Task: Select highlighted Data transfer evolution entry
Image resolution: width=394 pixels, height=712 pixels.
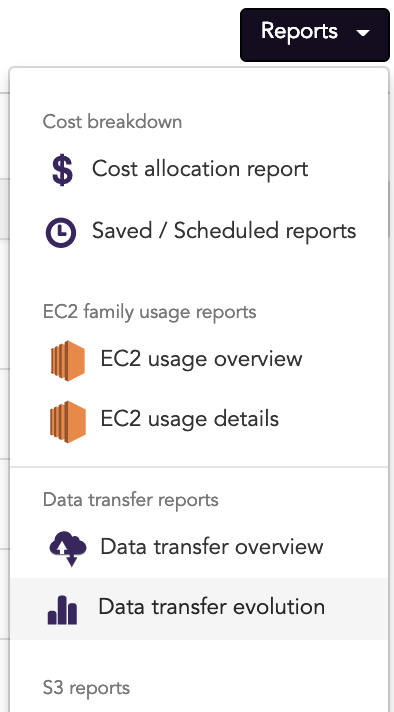Action: pos(200,609)
